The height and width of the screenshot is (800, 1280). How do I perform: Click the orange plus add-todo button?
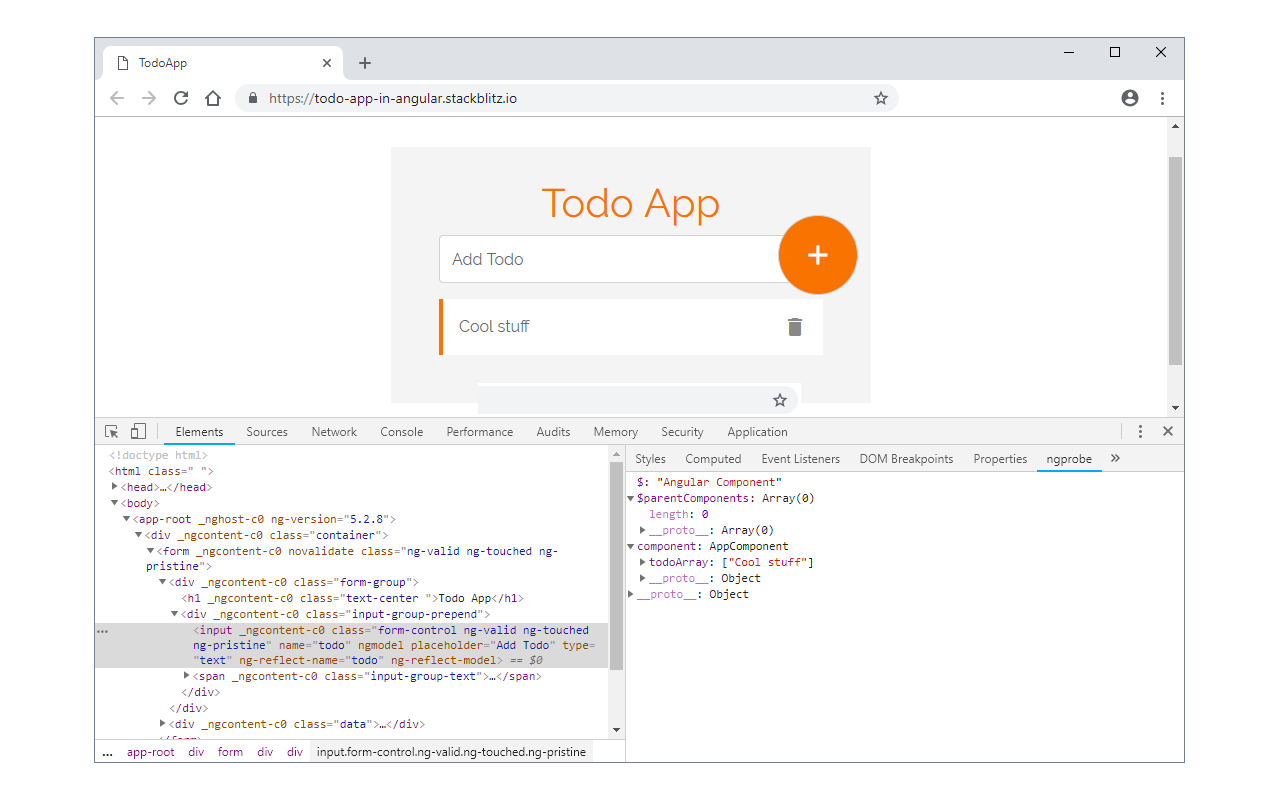point(817,255)
